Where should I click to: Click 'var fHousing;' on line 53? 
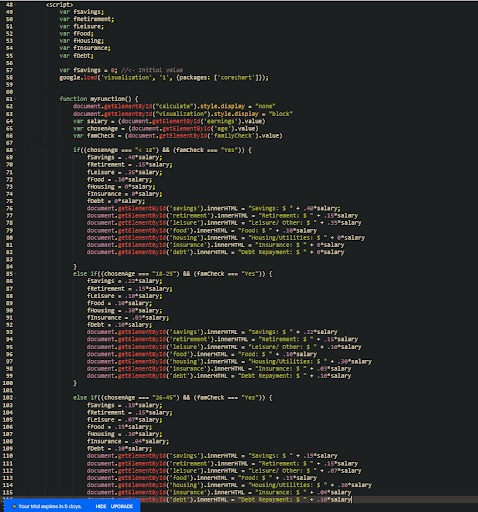point(82,41)
